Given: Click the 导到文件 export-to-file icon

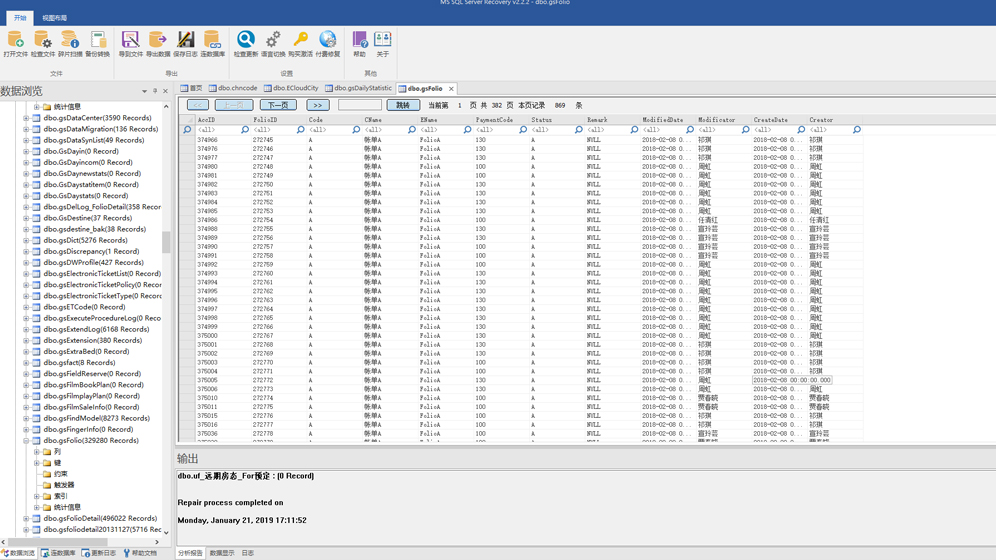Looking at the screenshot, I should pyautogui.click(x=130, y=40).
